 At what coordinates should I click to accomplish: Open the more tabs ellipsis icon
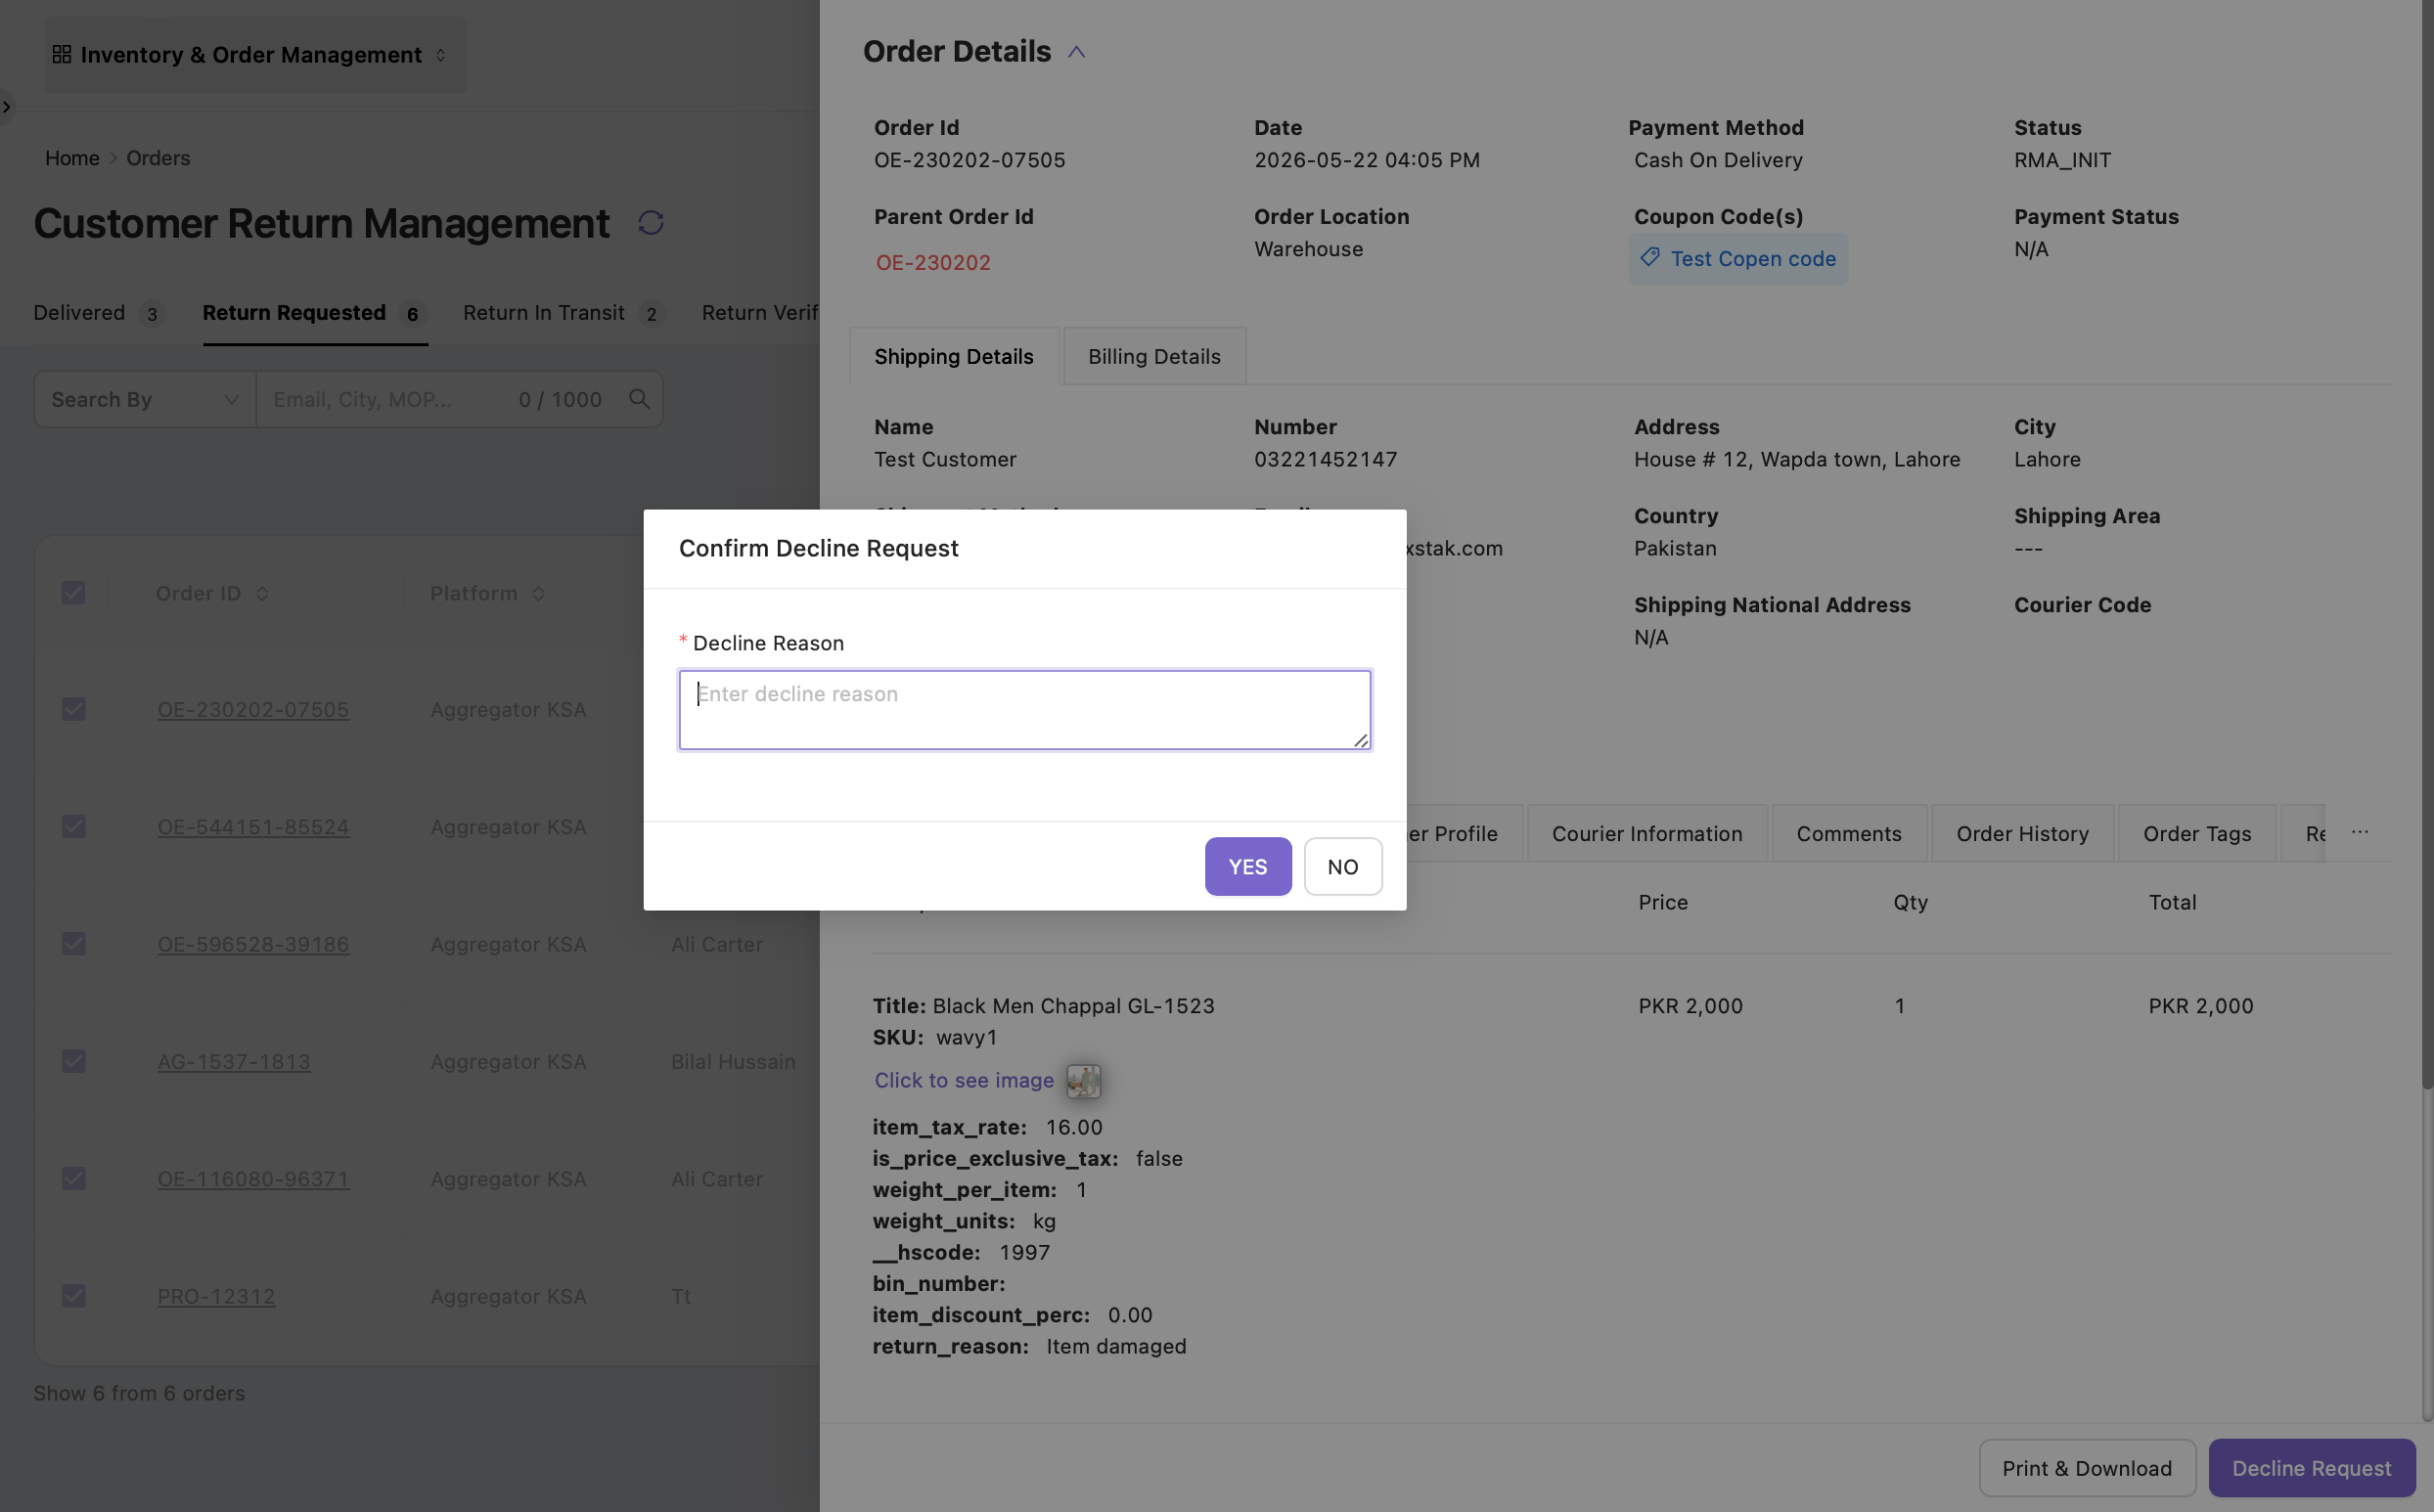[2359, 832]
